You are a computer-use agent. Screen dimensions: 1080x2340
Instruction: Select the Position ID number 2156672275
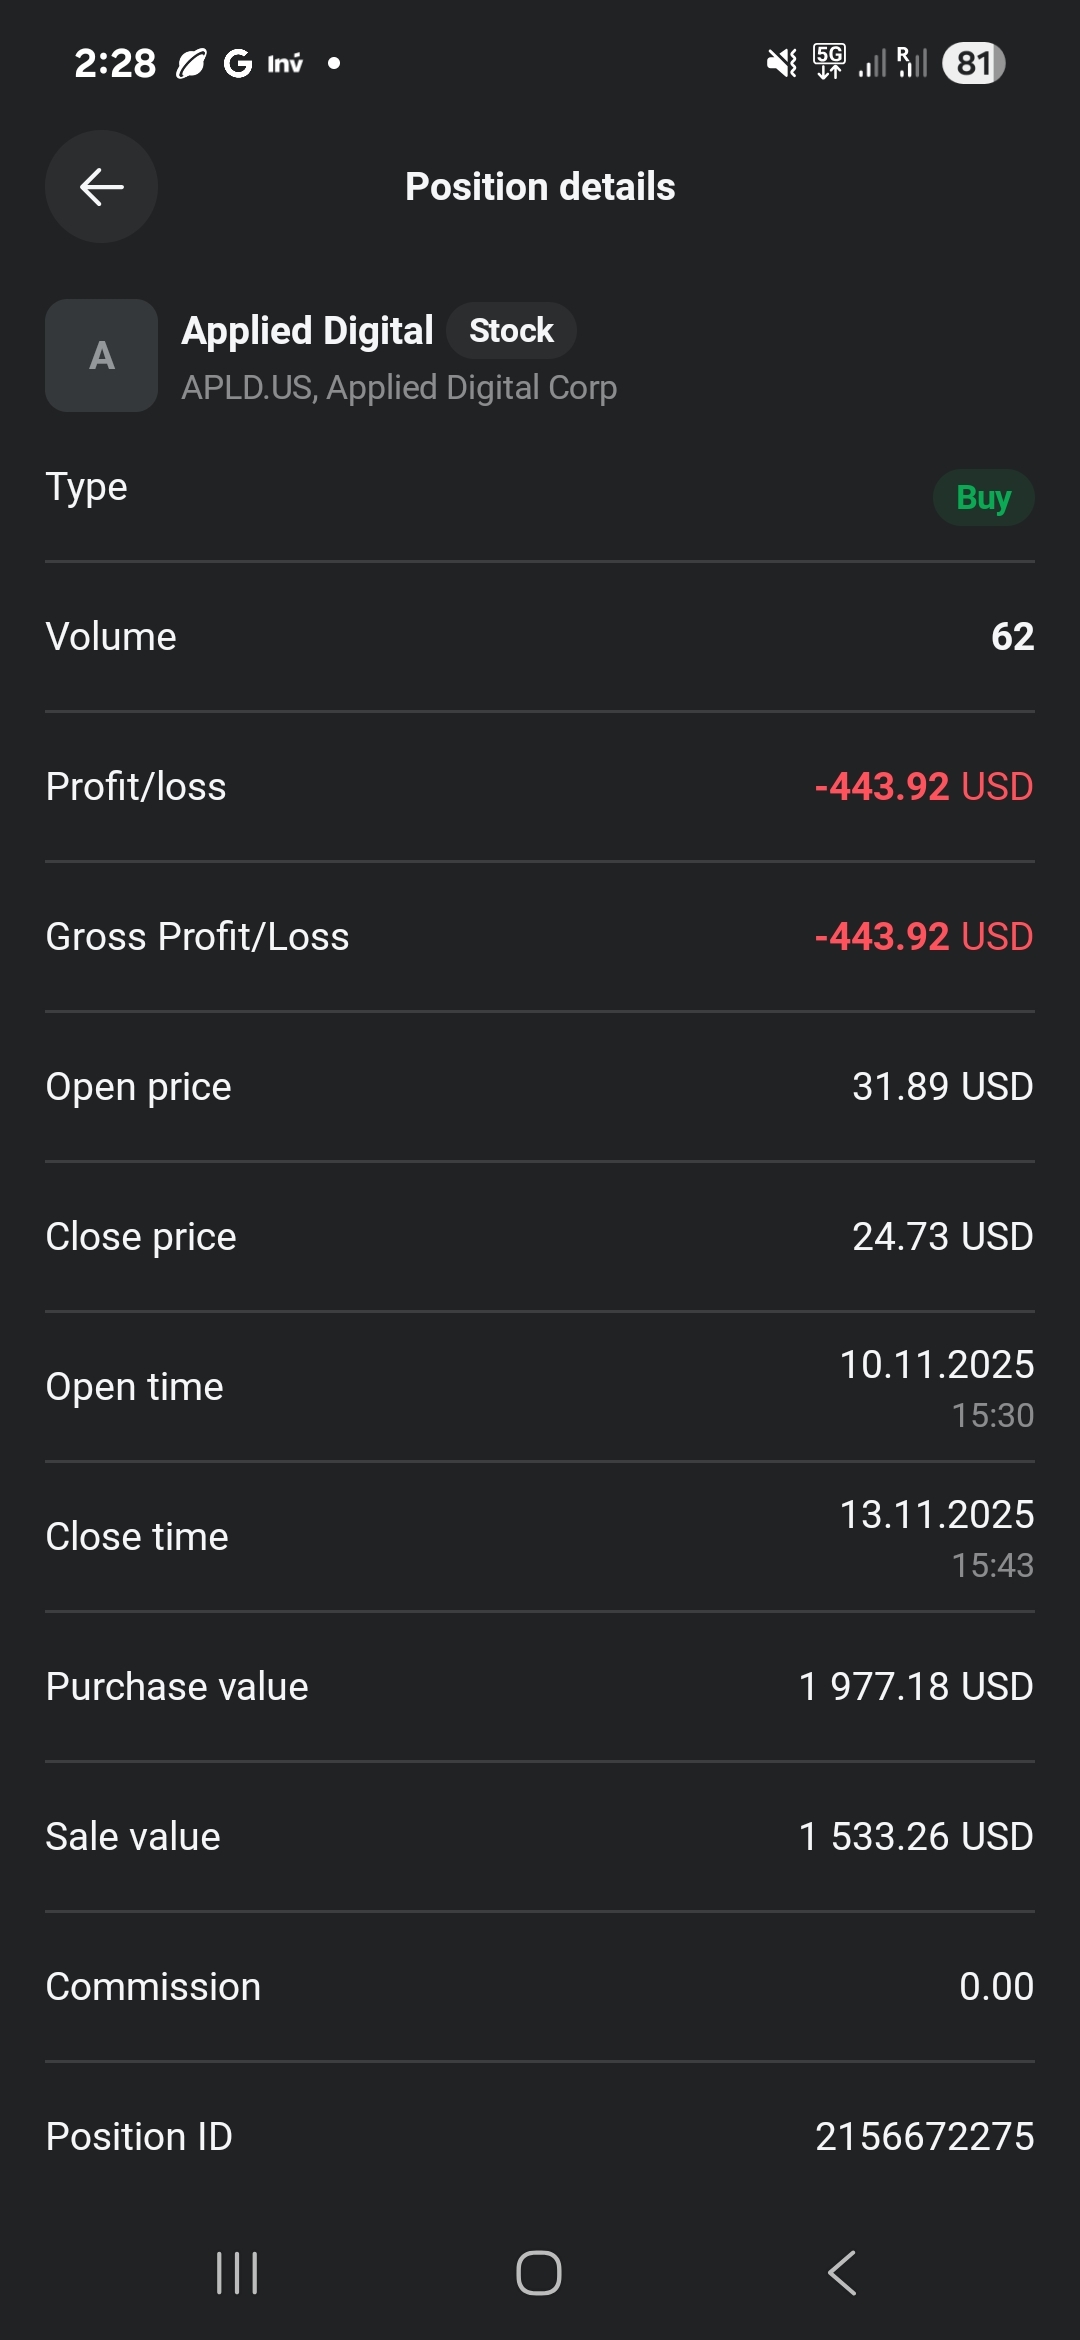(x=924, y=2137)
